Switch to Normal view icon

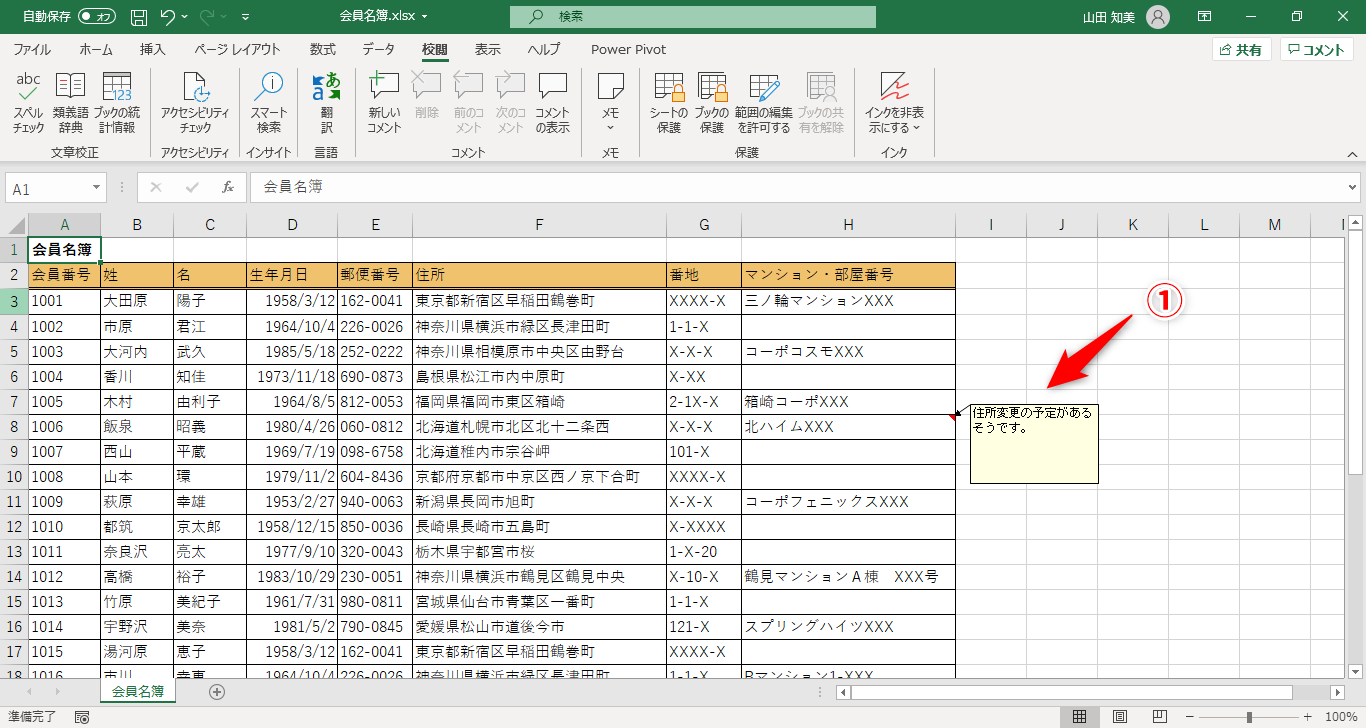1080,717
